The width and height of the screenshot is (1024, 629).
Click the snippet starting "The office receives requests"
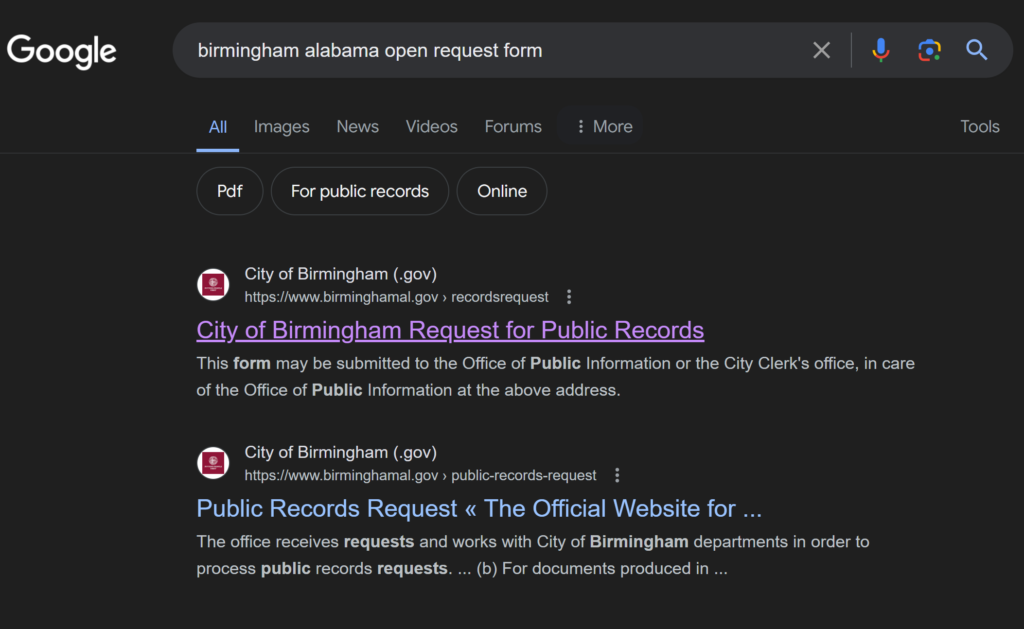pos(533,555)
